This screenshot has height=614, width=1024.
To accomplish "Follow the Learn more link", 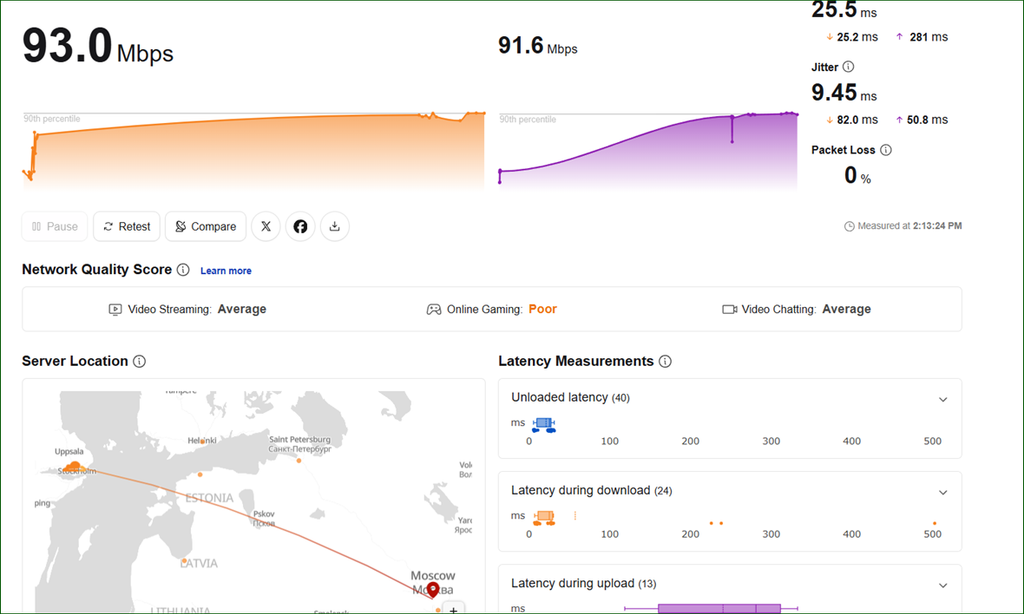I will [226, 270].
